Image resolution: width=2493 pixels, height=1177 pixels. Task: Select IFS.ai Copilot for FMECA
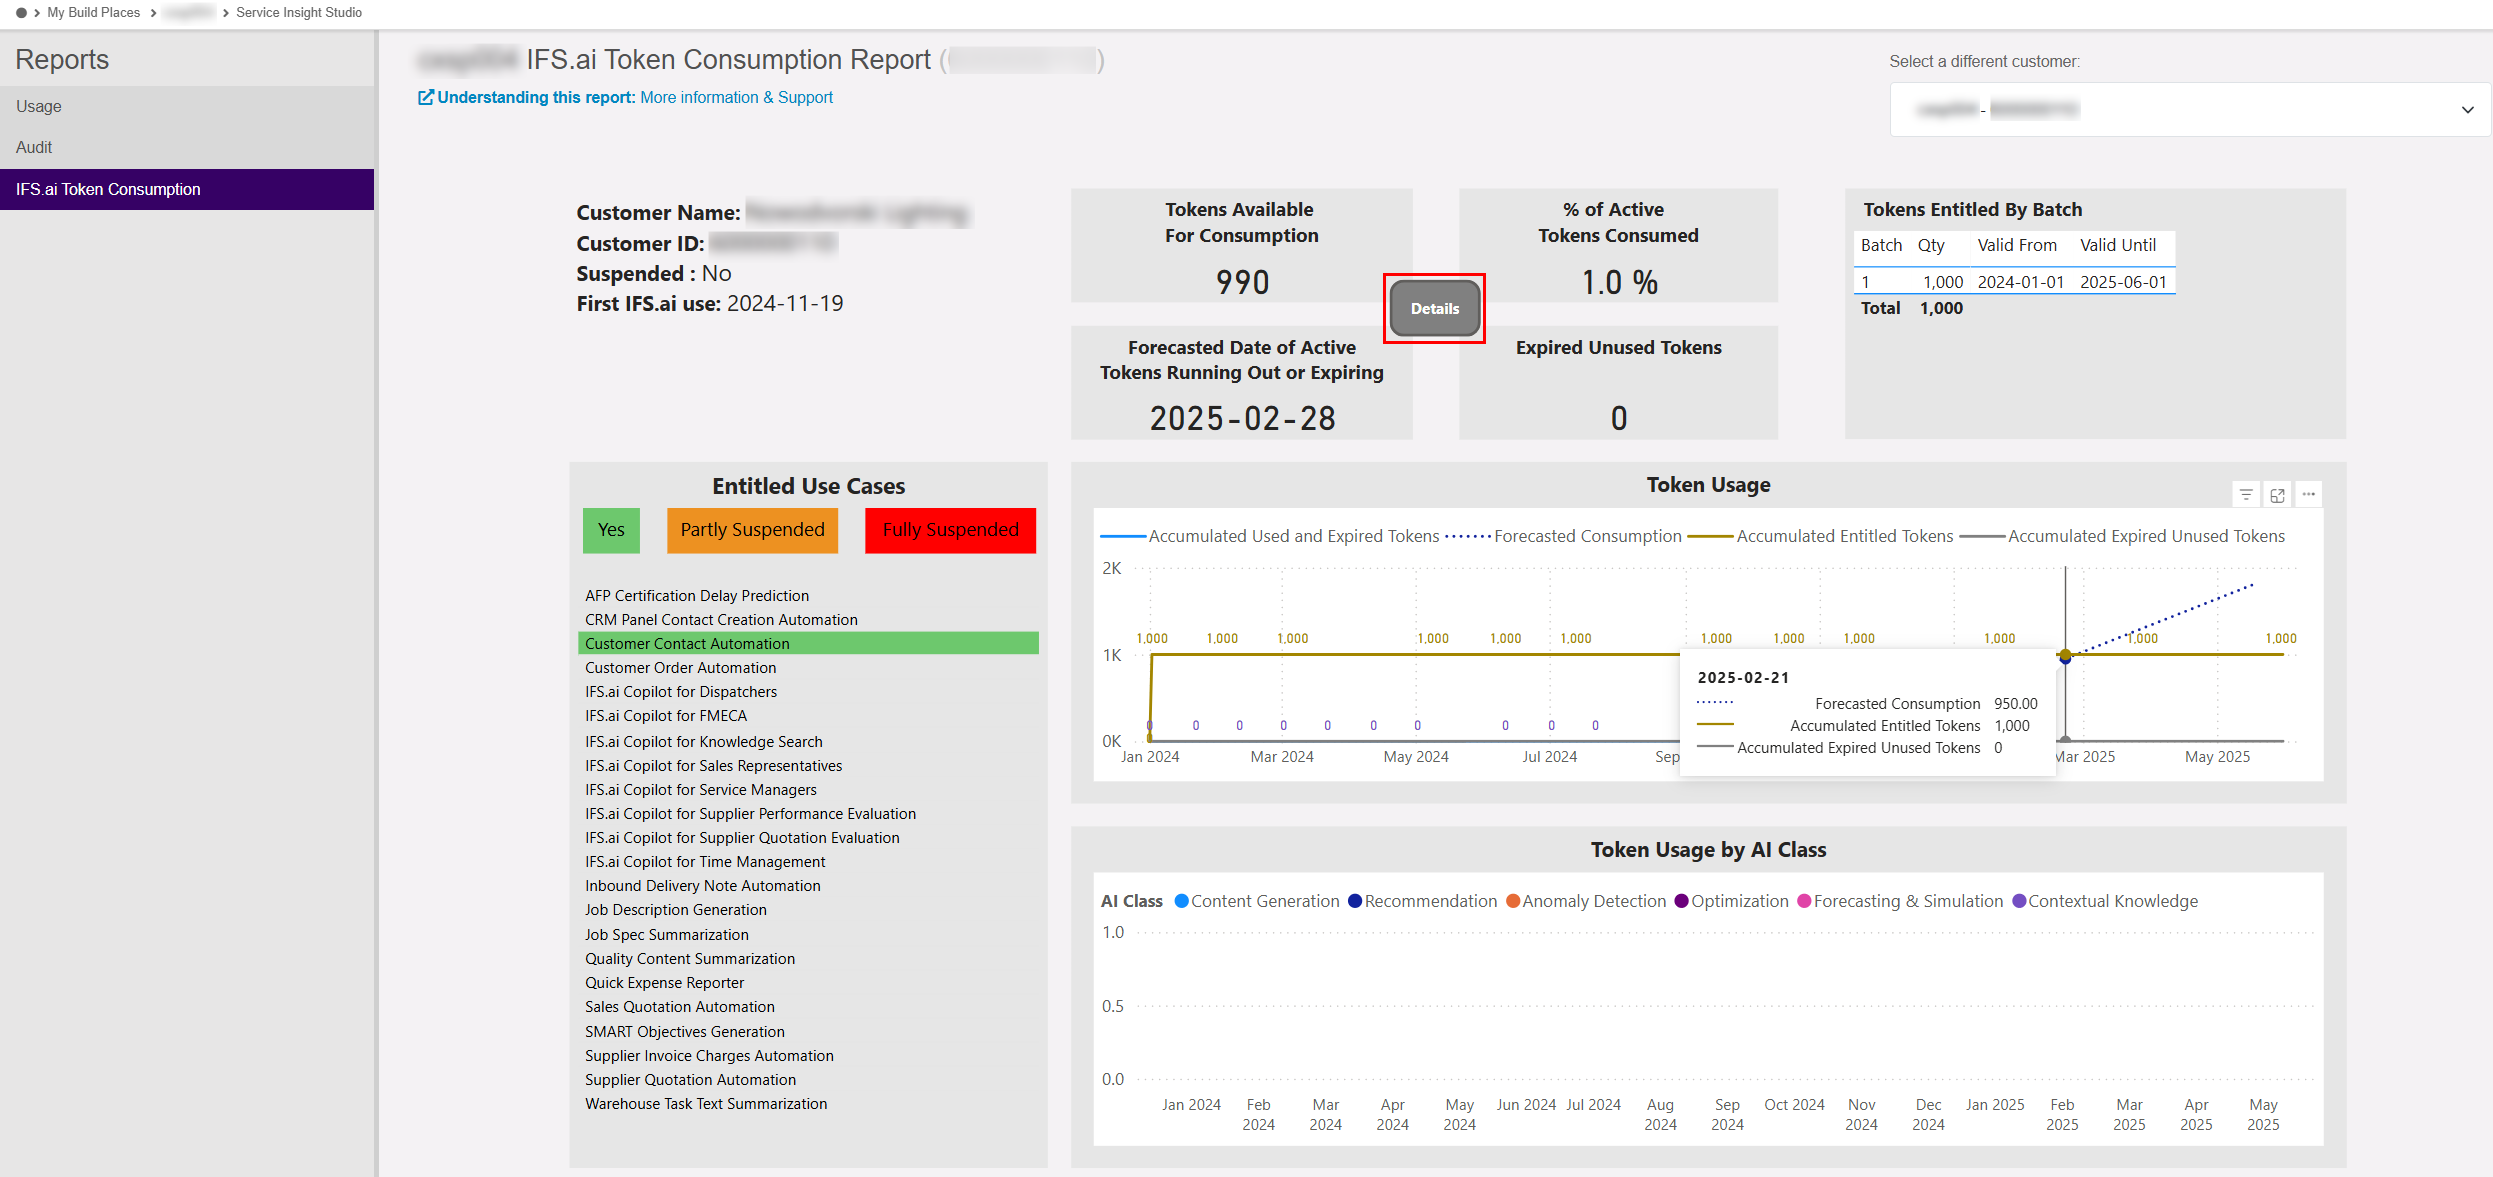666,715
